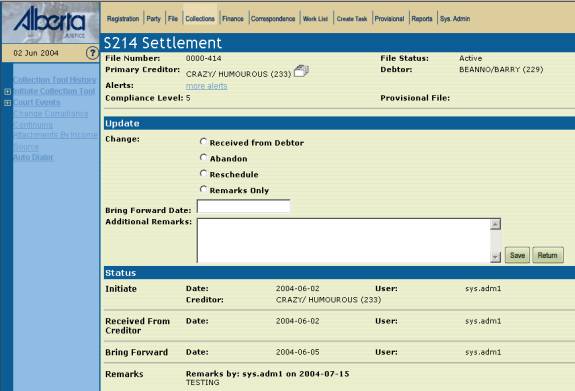This screenshot has width=575, height=391.
Task: Open the Auto Dialer sidebar link
Action: [33, 157]
